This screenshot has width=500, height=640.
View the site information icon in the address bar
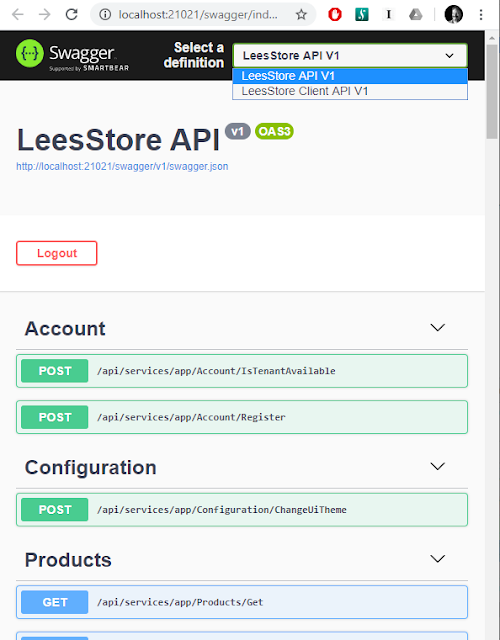105,15
